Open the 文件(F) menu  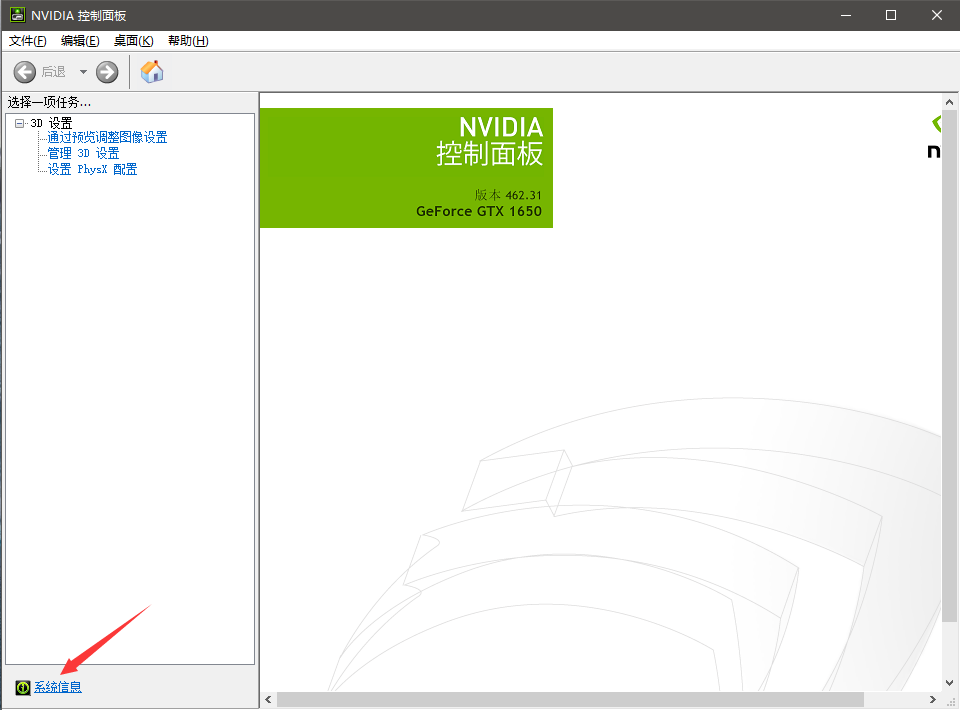28,41
